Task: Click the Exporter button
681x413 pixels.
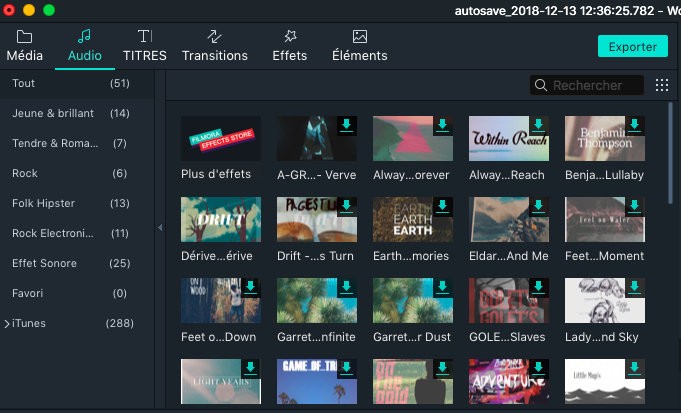Action: click(x=633, y=46)
